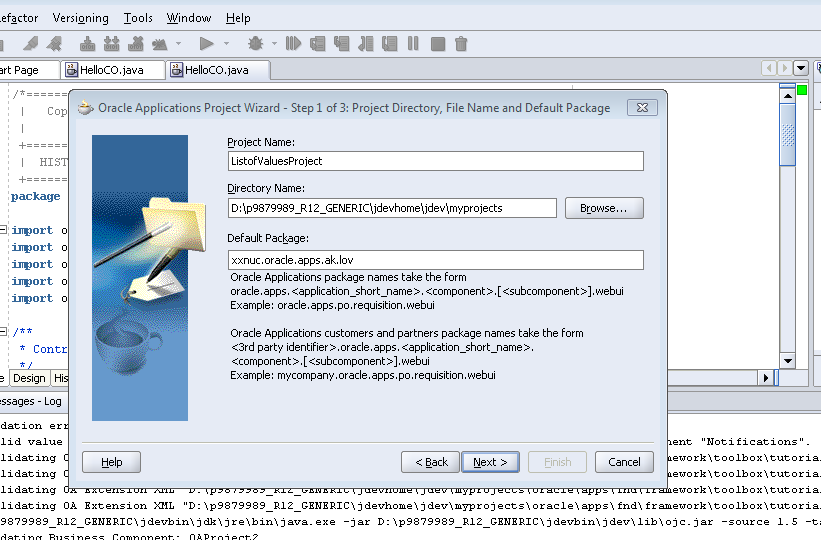The width and height of the screenshot is (821, 540).
Task: Click the Step Into debugger icon
Action: click(341, 43)
